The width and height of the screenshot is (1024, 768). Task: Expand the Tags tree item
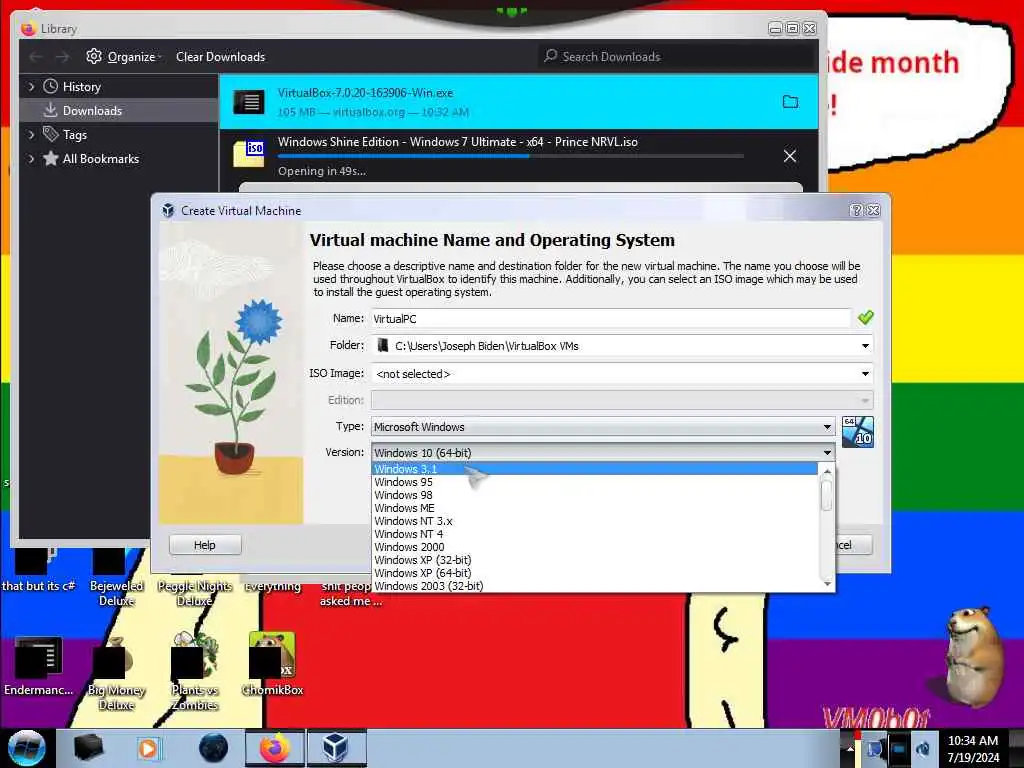tap(31, 135)
